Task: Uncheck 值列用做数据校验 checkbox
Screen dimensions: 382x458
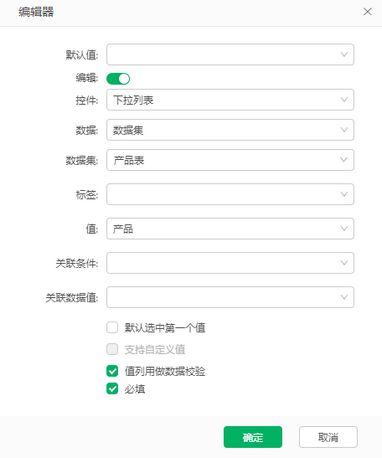Action: coord(112,371)
